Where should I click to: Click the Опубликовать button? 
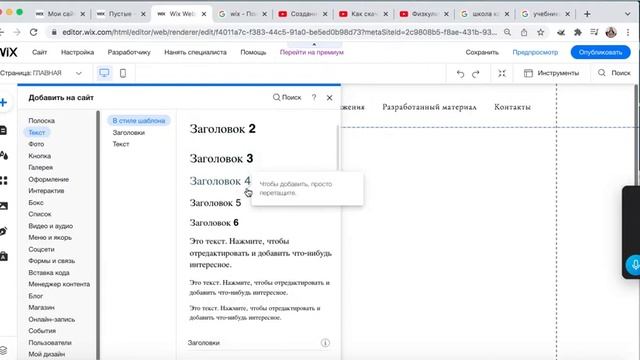600,52
